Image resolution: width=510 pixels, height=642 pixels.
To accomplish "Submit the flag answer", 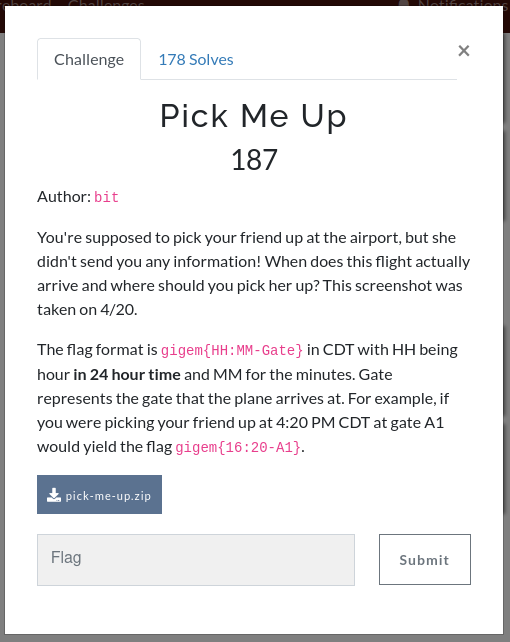I will click(425, 559).
